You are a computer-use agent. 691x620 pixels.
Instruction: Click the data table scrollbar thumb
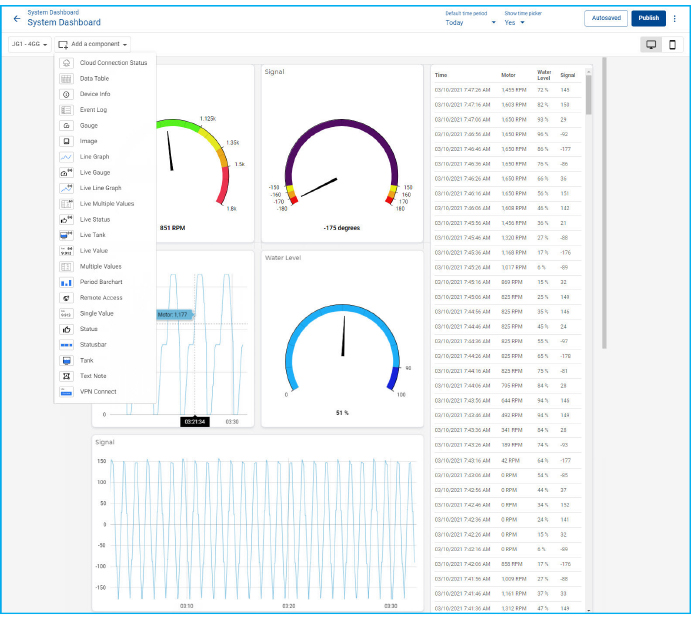tap(588, 95)
